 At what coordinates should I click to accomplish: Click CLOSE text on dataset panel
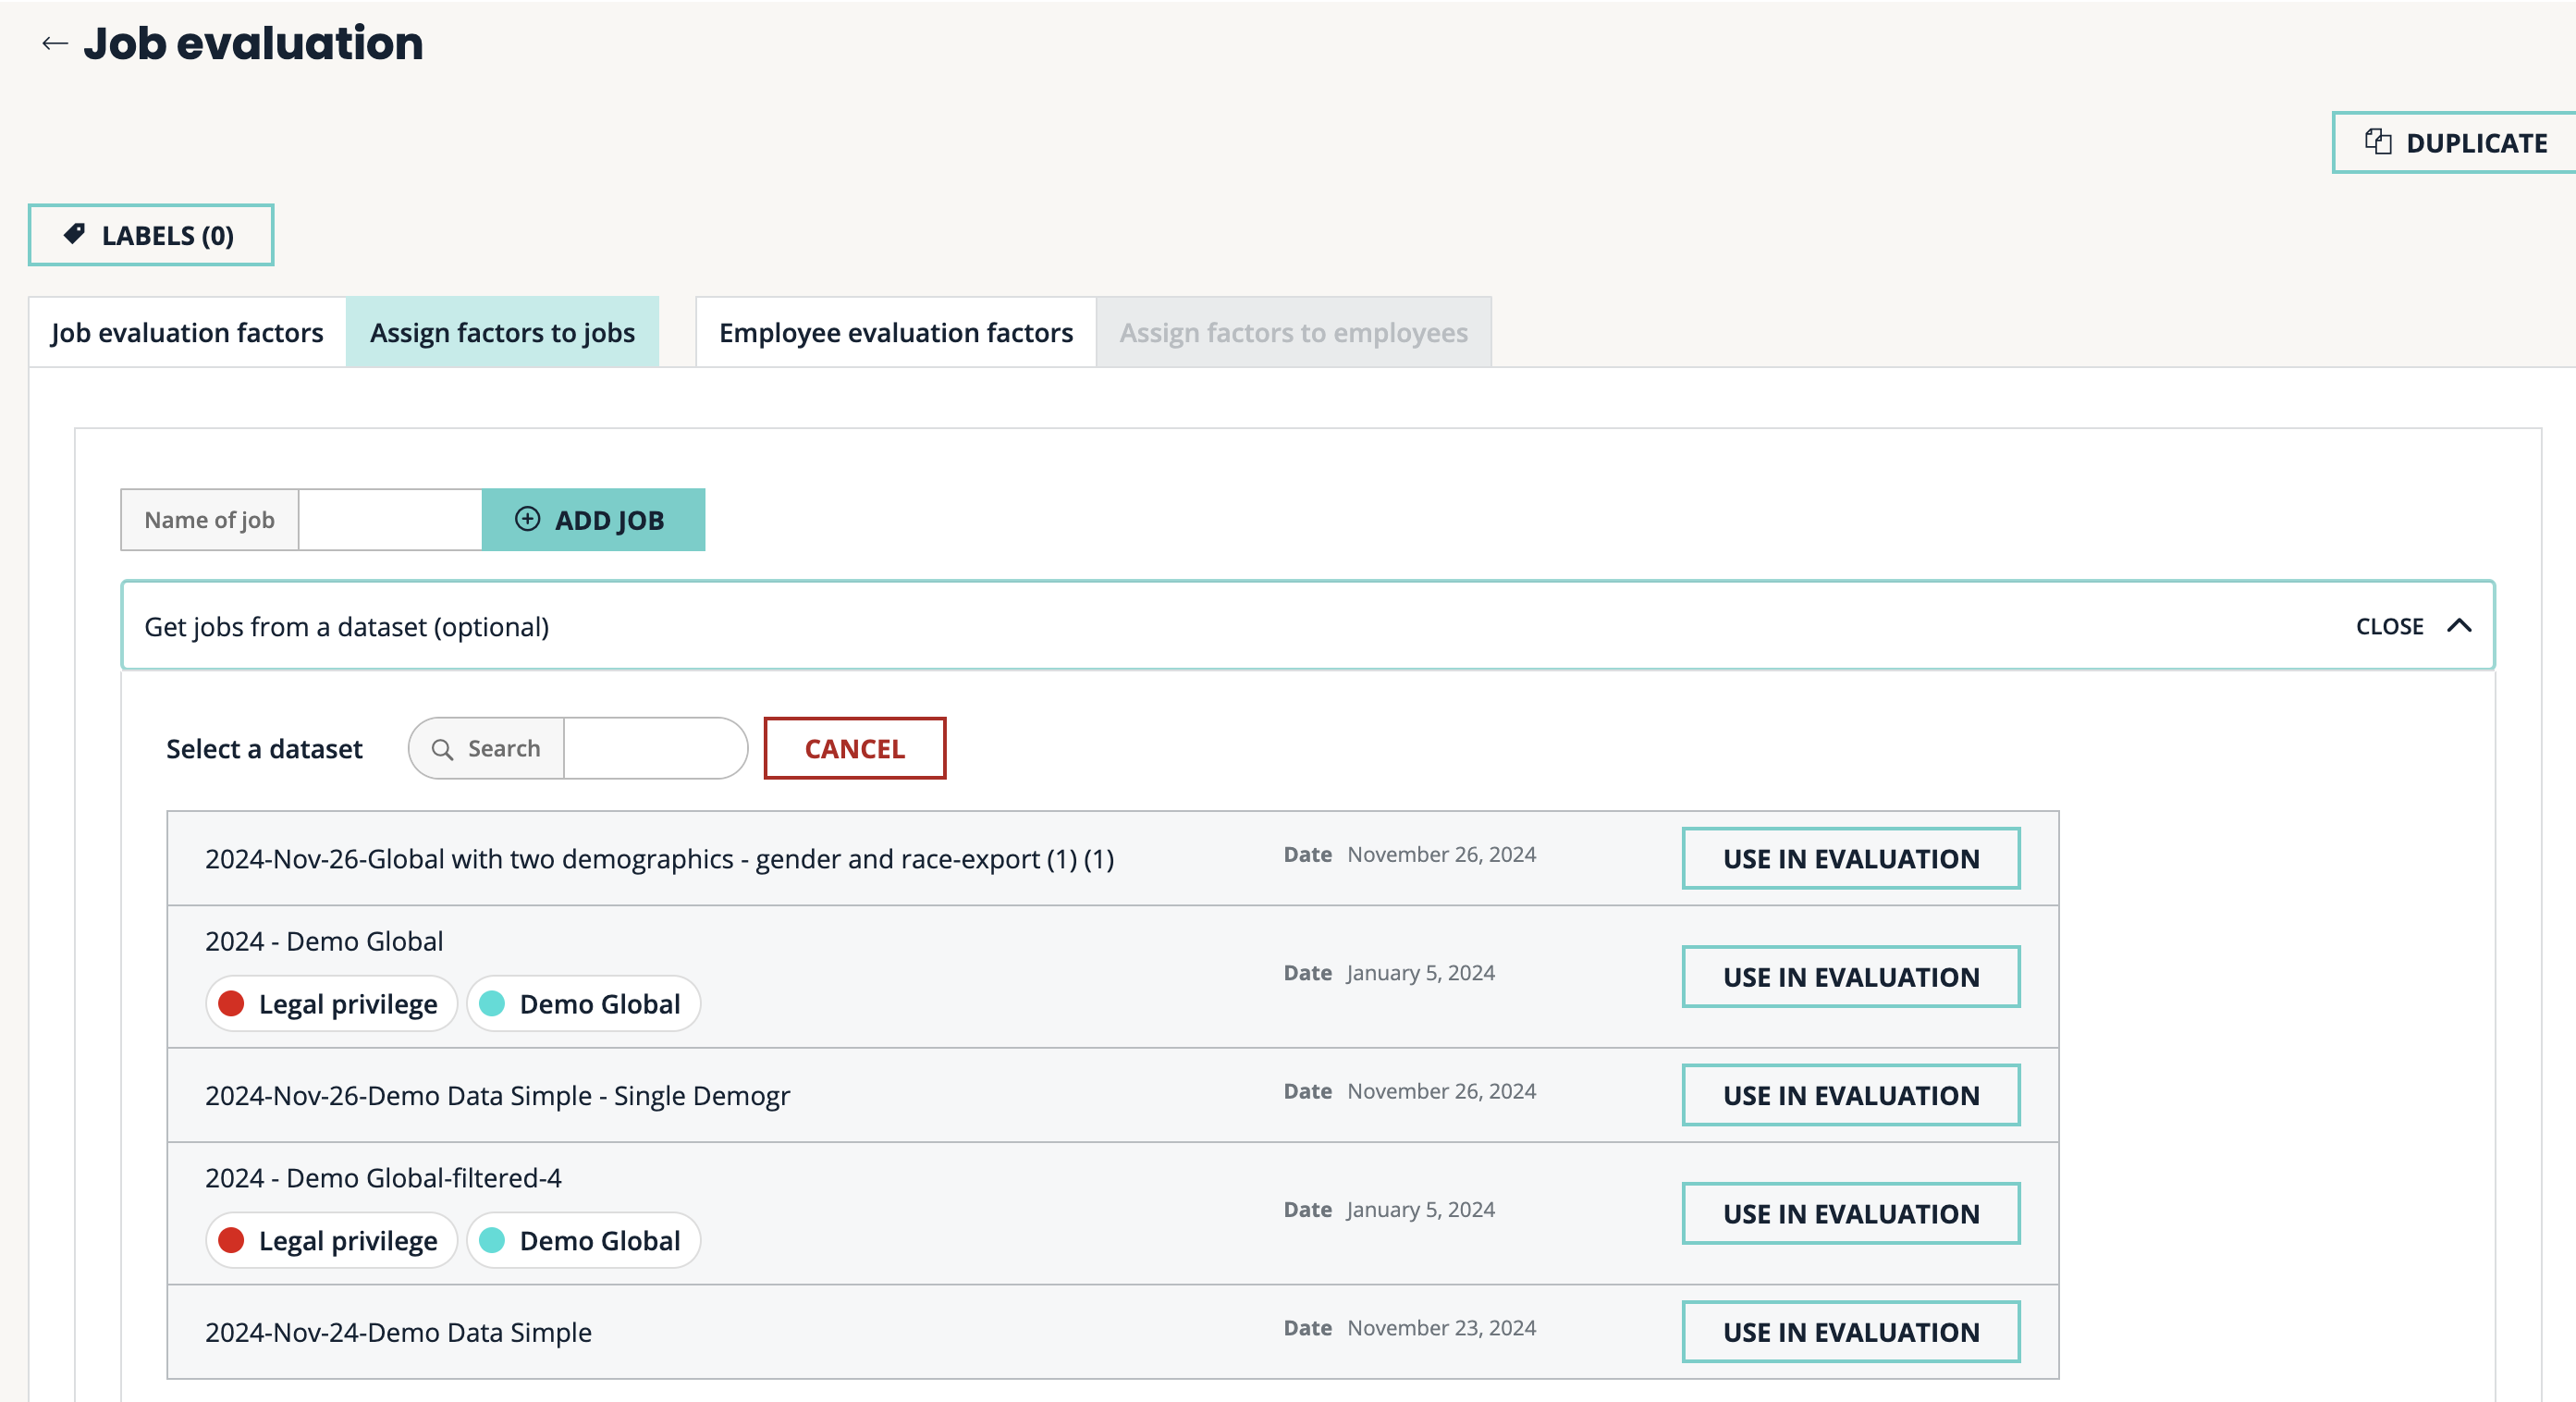[2389, 626]
